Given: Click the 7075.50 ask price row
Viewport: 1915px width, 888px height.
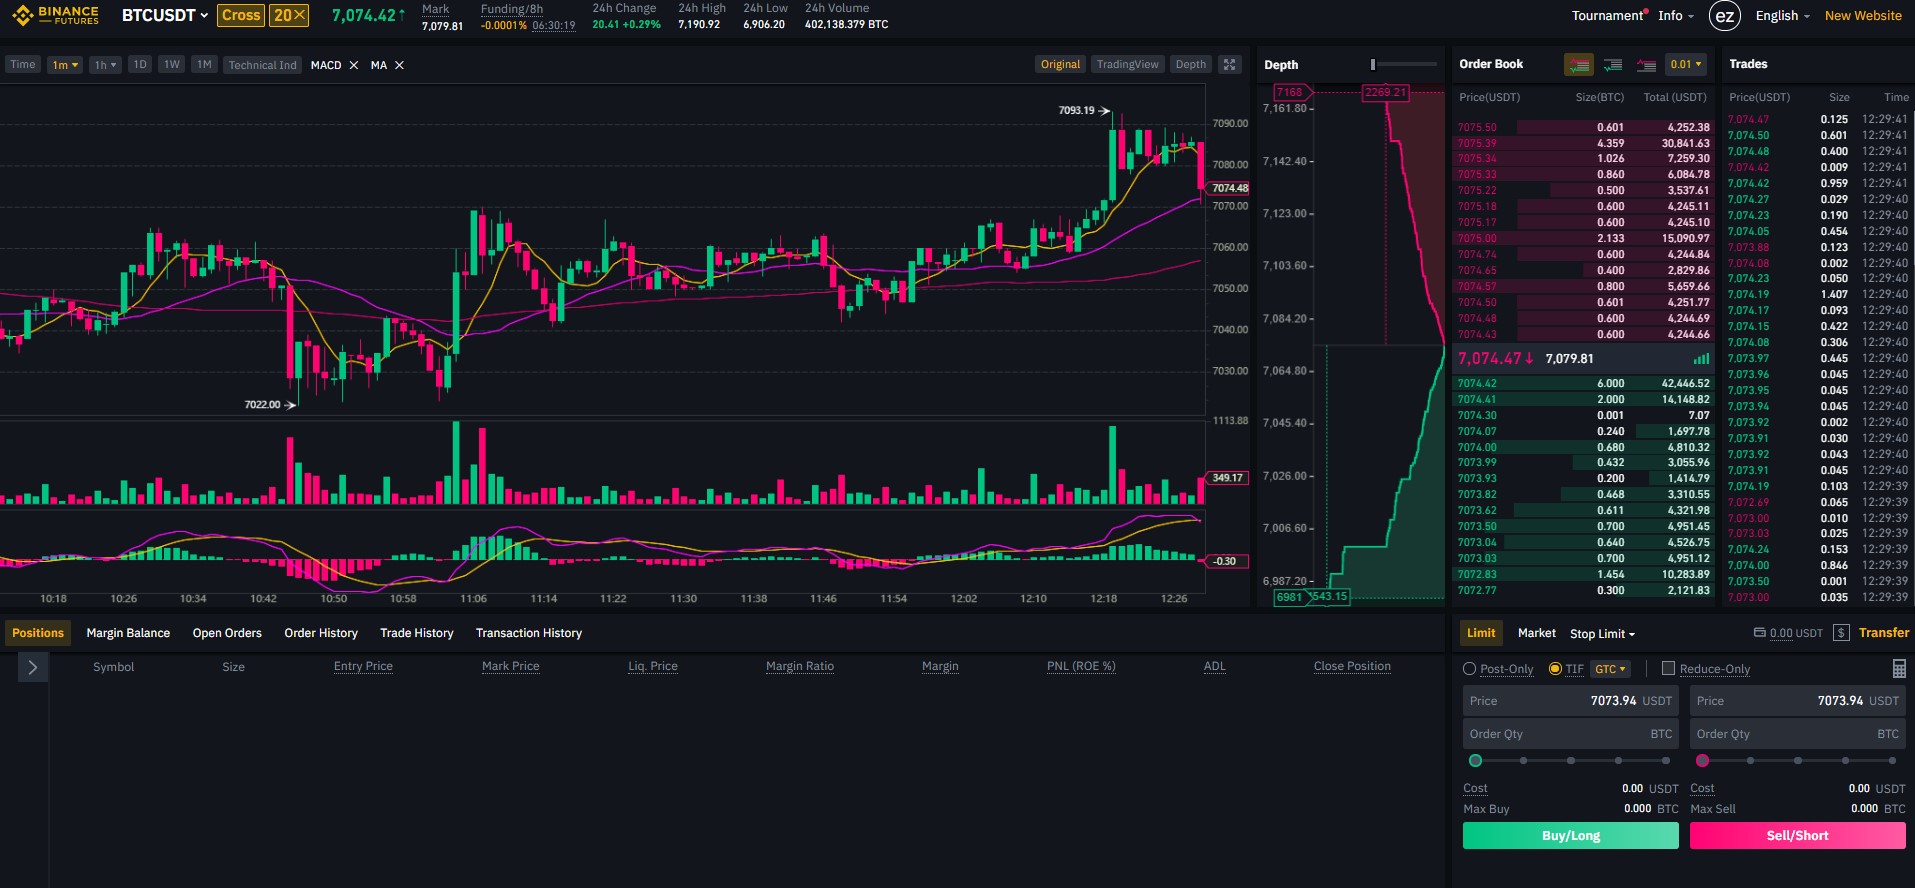Looking at the screenshot, I should pyautogui.click(x=1583, y=127).
